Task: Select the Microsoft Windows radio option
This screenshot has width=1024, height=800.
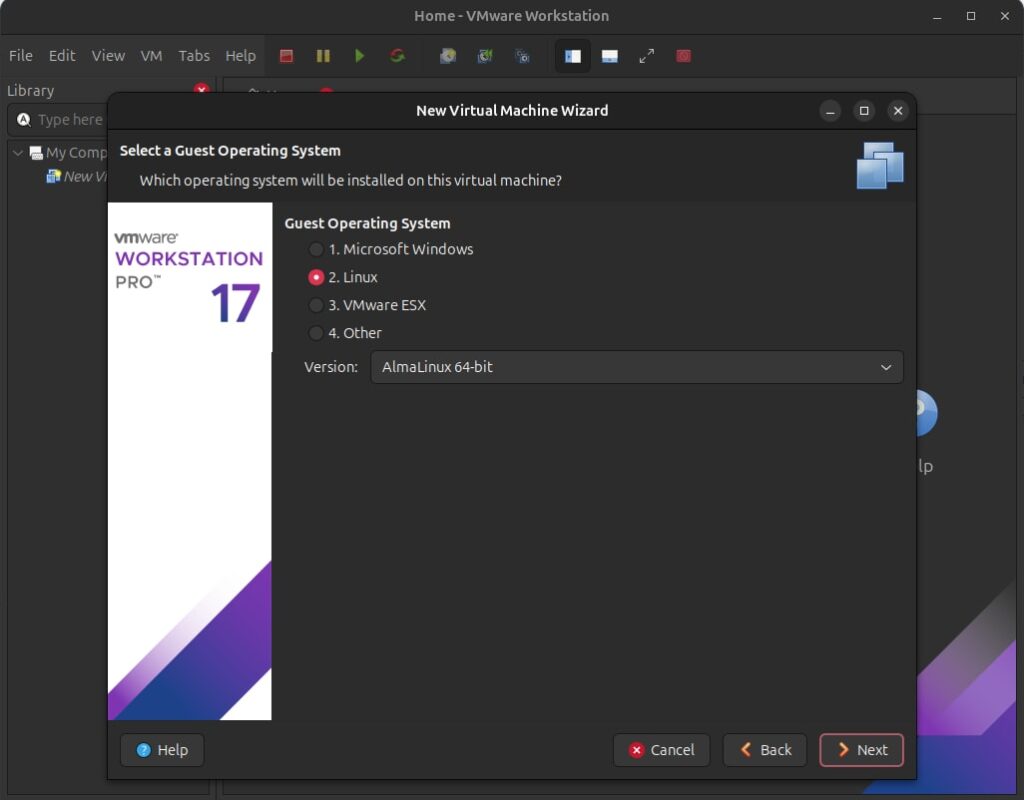Action: click(316, 249)
